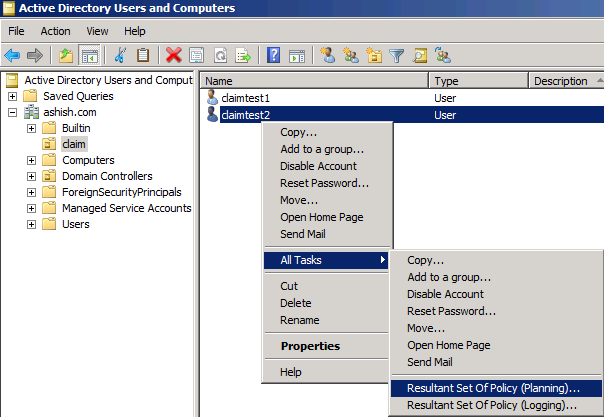This screenshot has height=417, width=604.
Task: Choose Help in the context menu
Action: 326,372
